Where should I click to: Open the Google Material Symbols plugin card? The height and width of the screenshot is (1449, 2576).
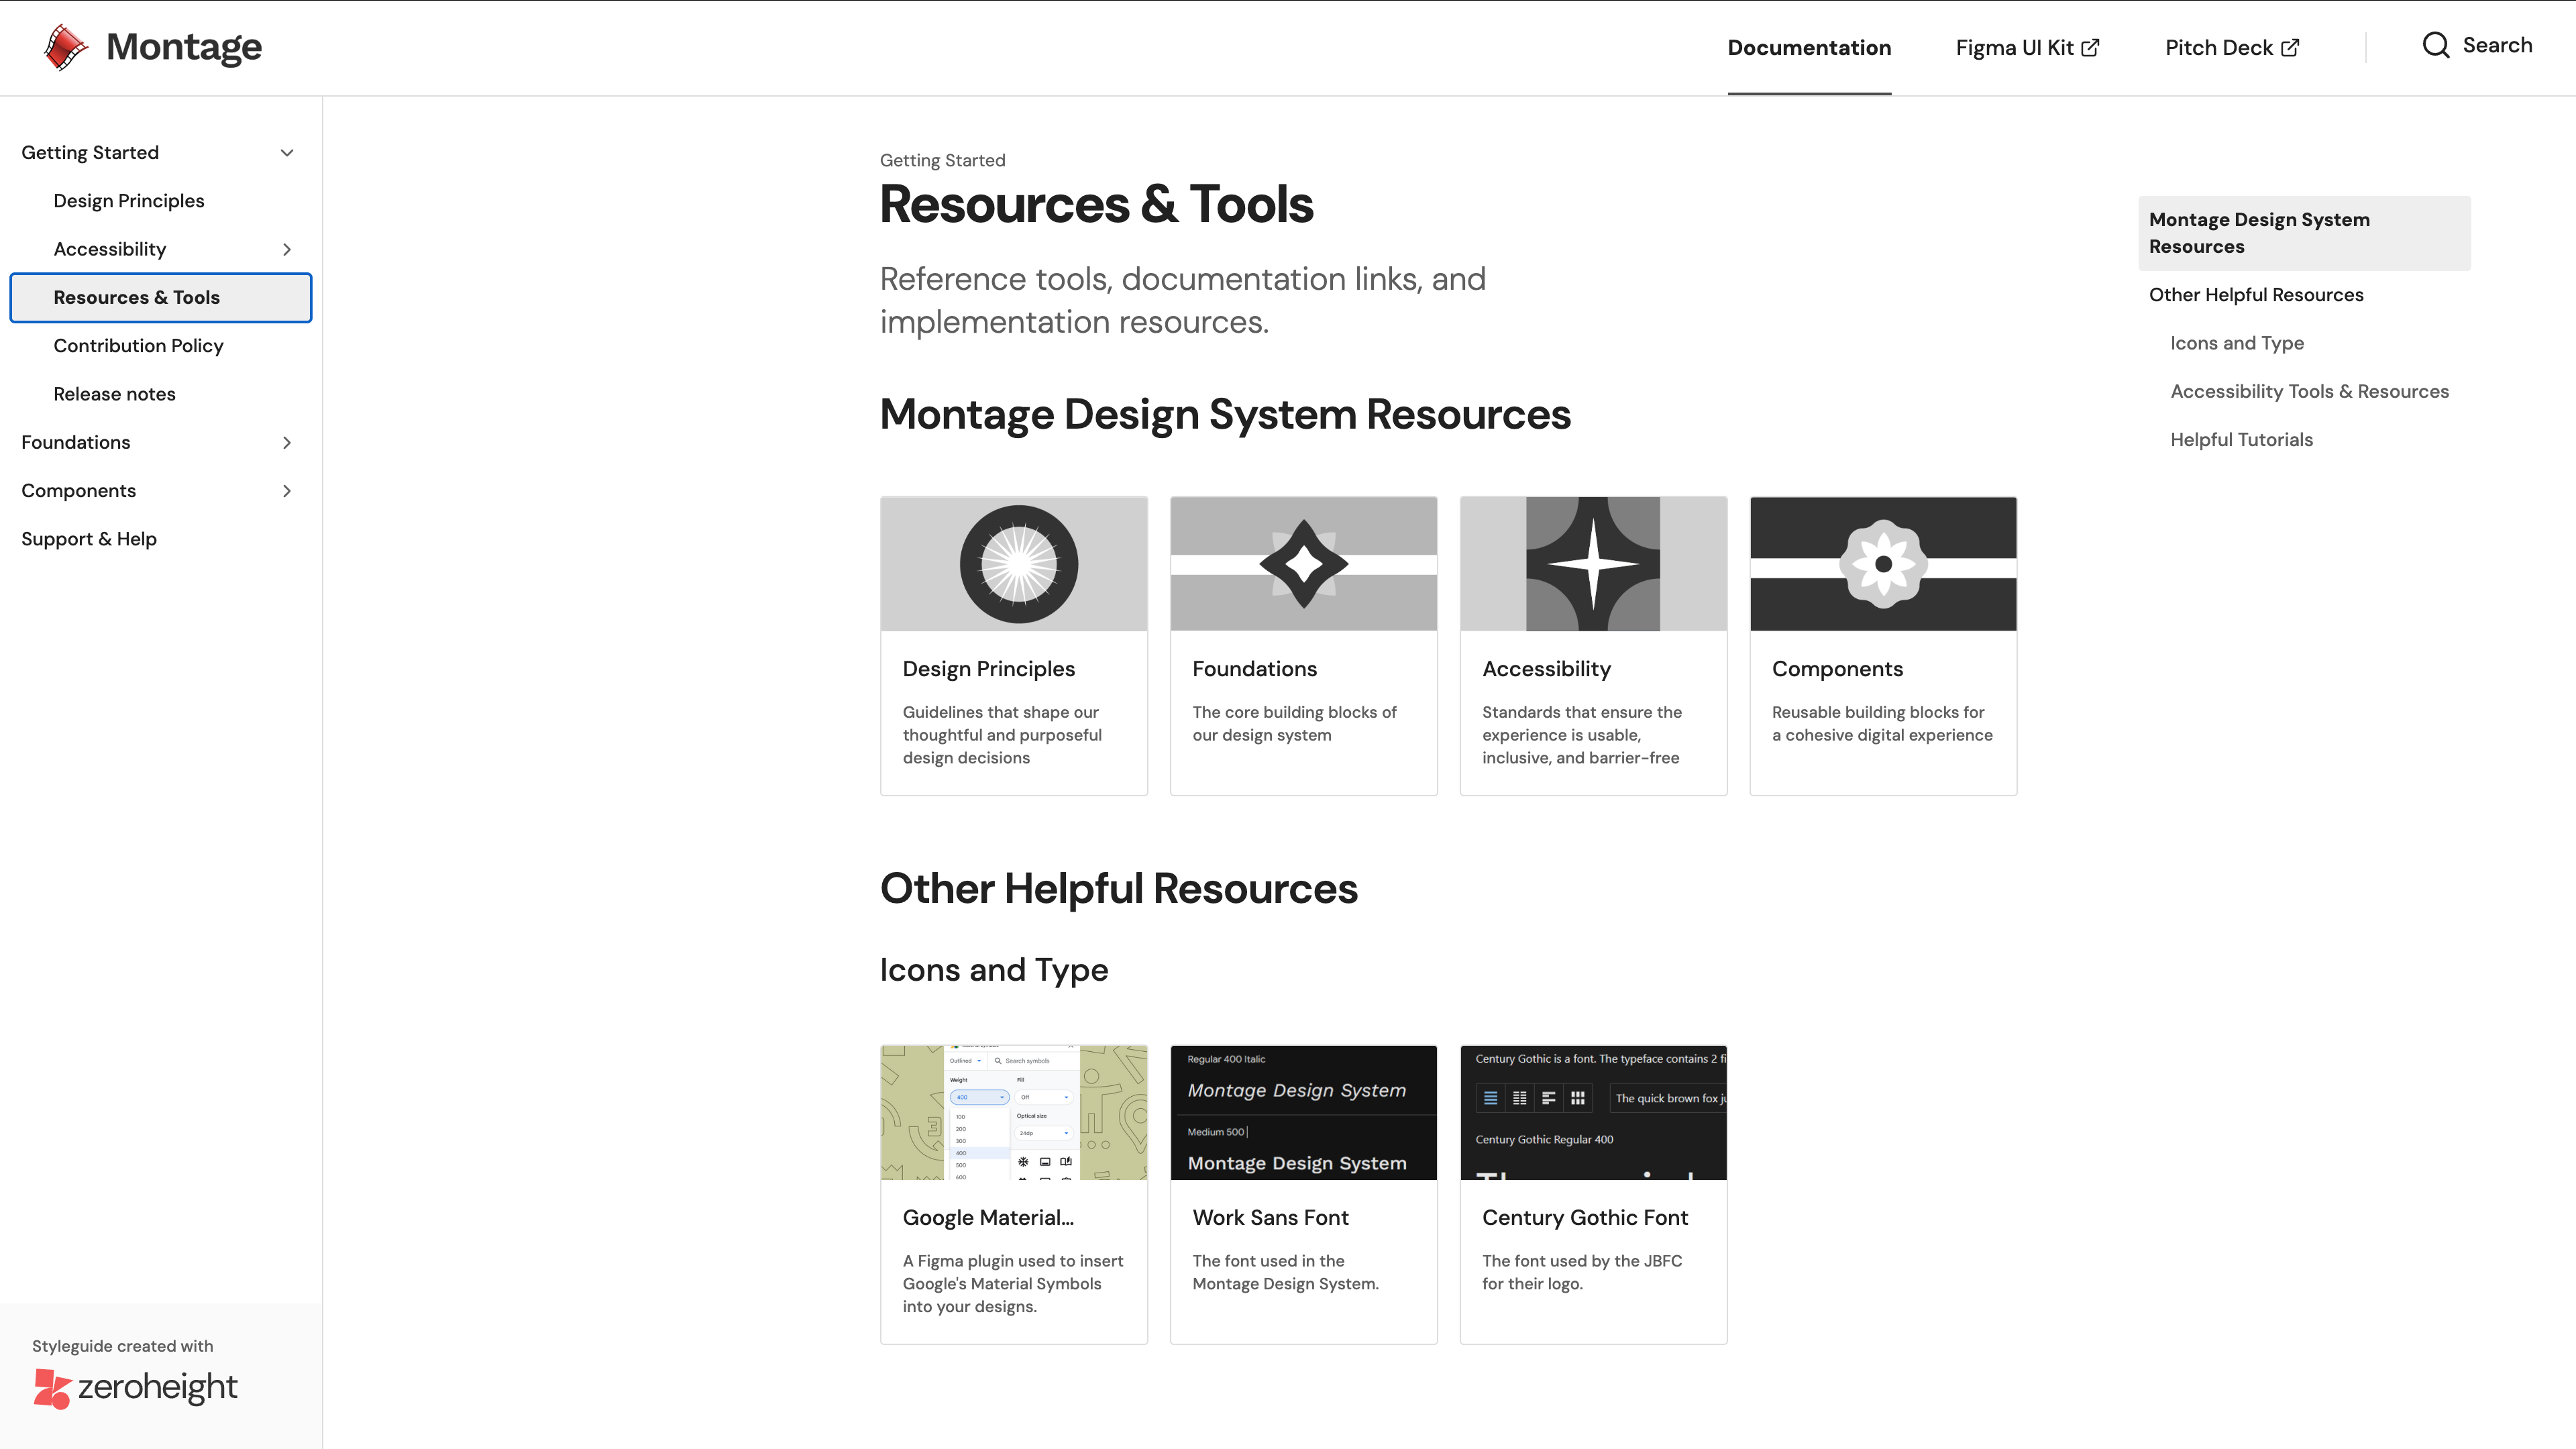(1013, 1217)
